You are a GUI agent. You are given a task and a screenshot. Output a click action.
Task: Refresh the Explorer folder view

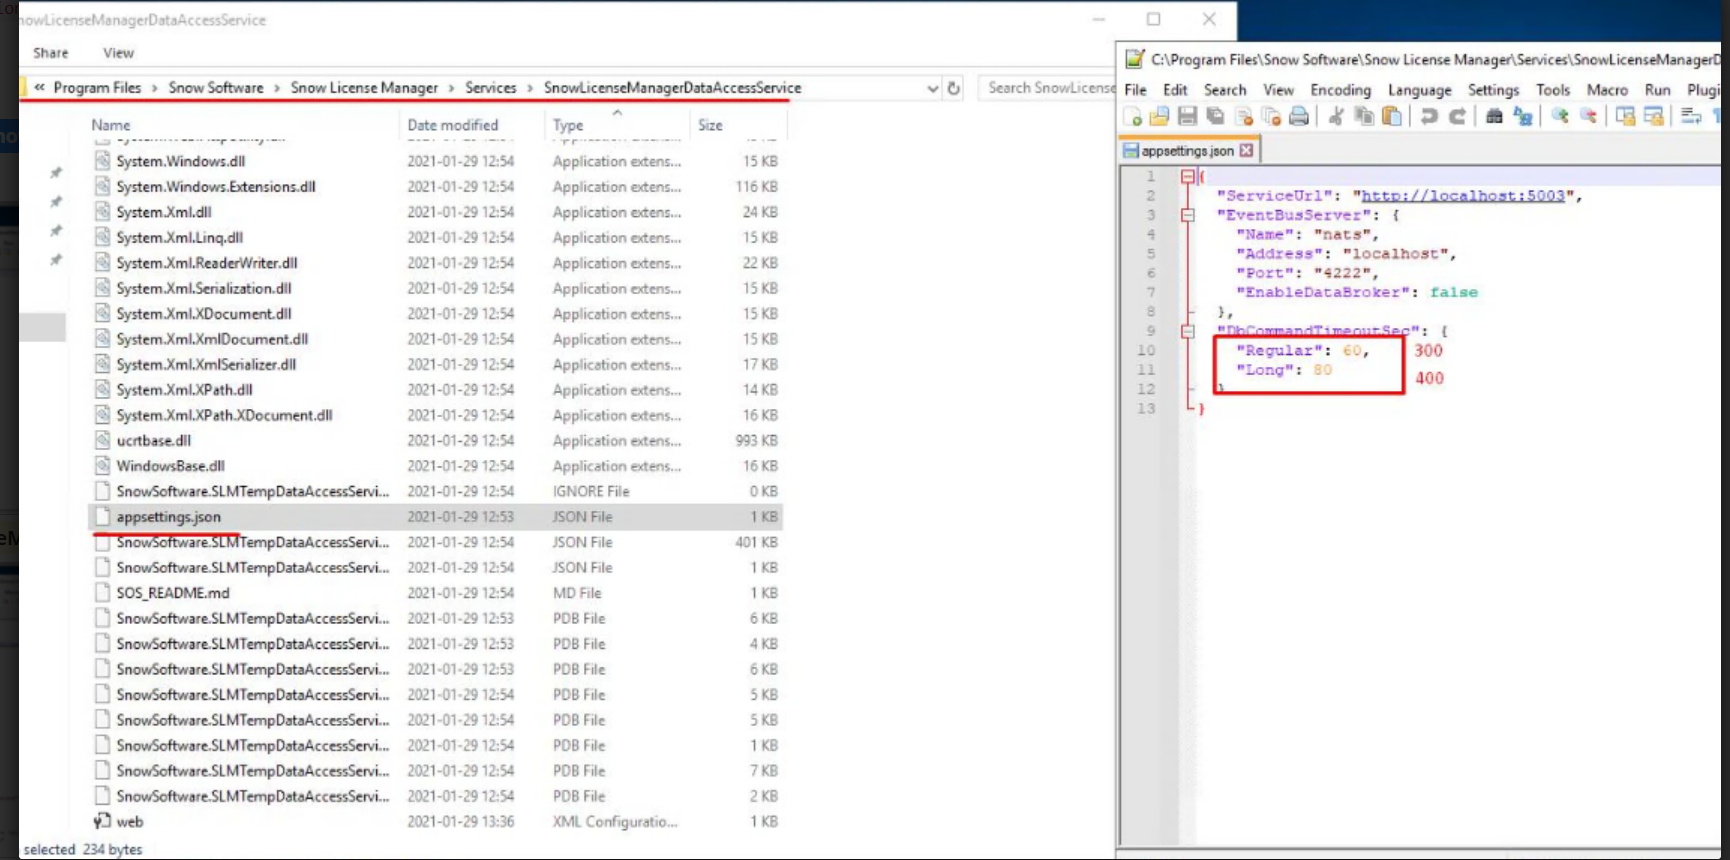(954, 88)
